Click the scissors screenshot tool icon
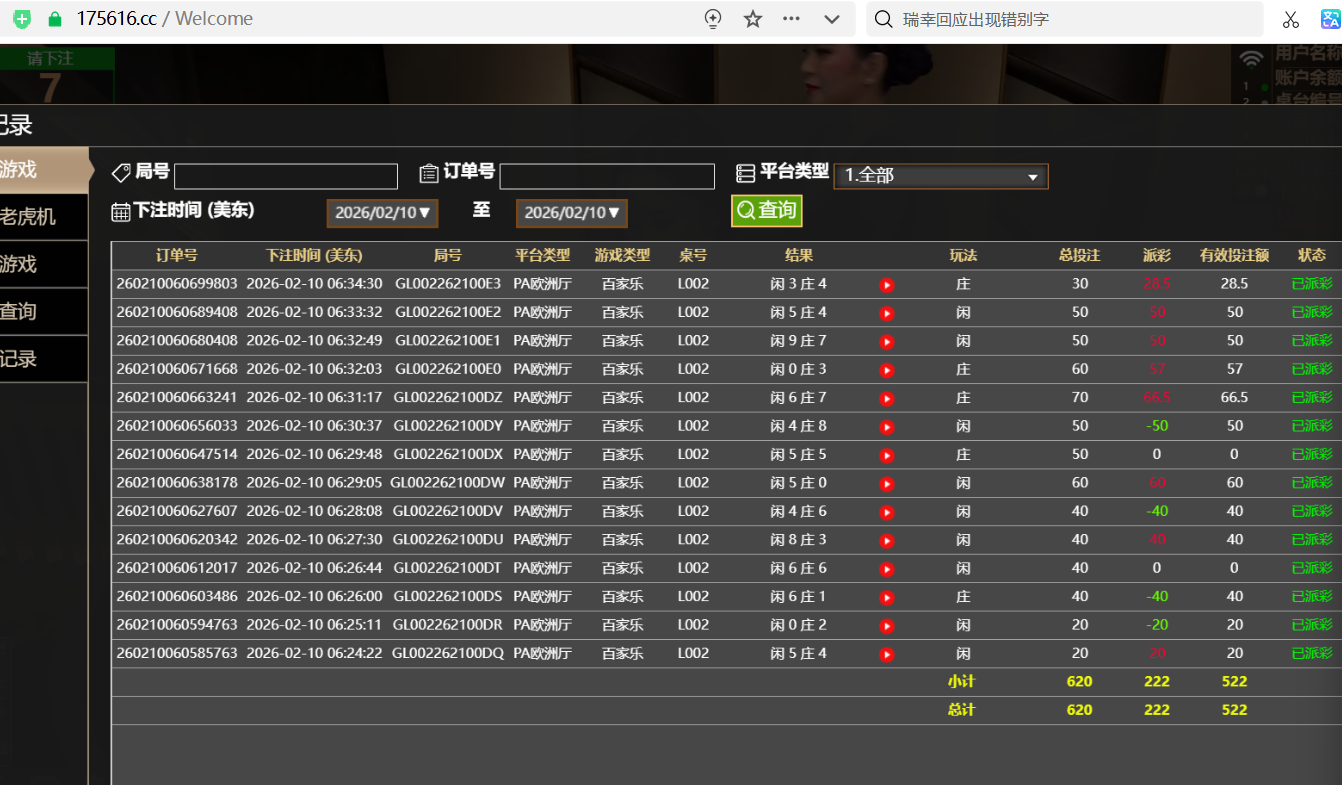This screenshot has height=785, width=1342. click(x=1290, y=19)
